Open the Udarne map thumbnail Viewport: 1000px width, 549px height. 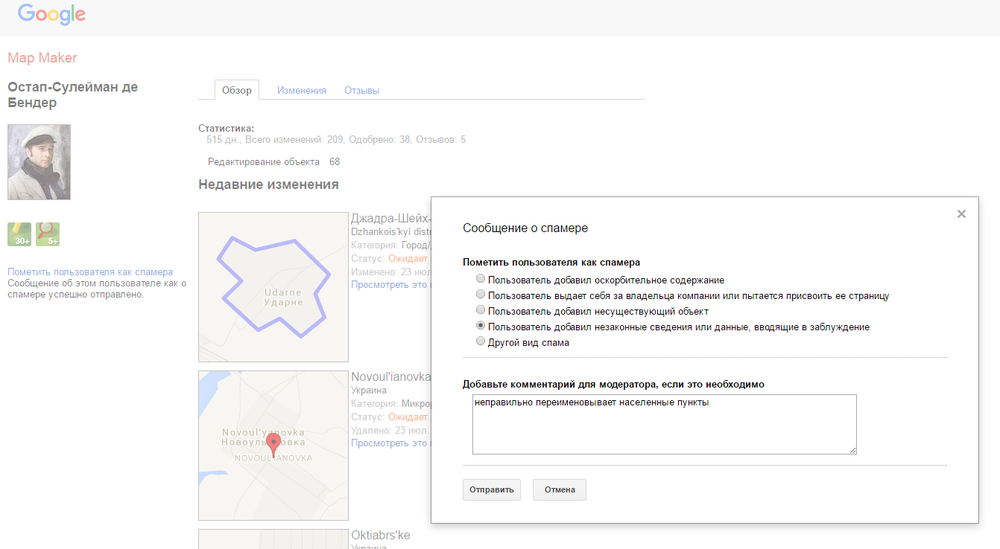tap(273, 287)
